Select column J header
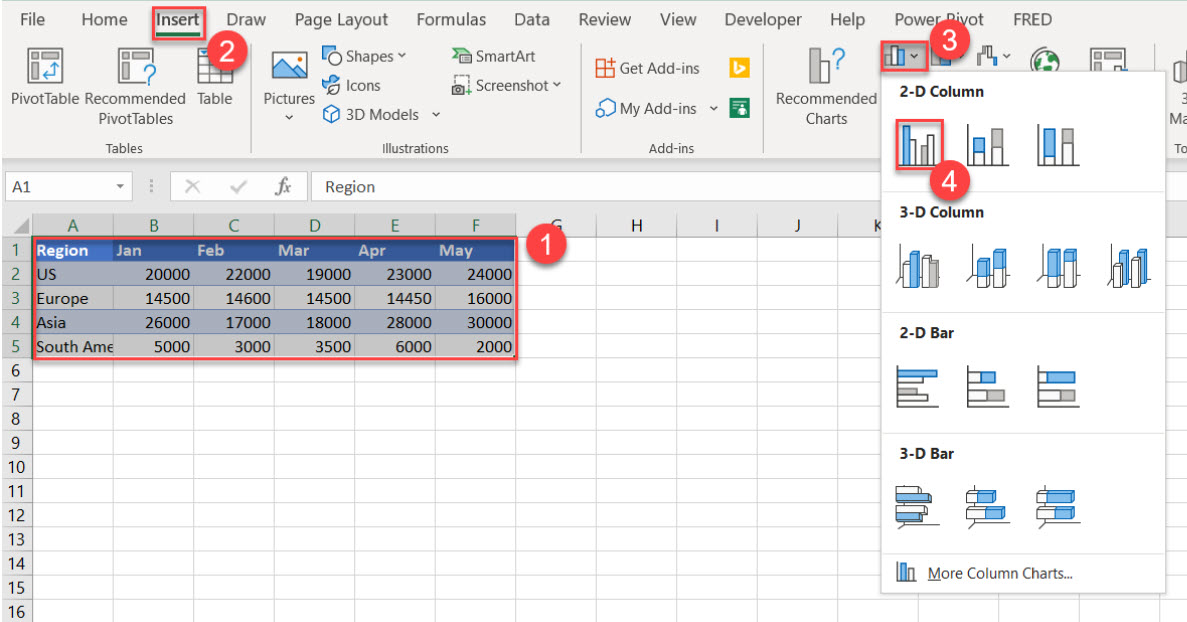This screenshot has height=622, width=1187. (797, 225)
